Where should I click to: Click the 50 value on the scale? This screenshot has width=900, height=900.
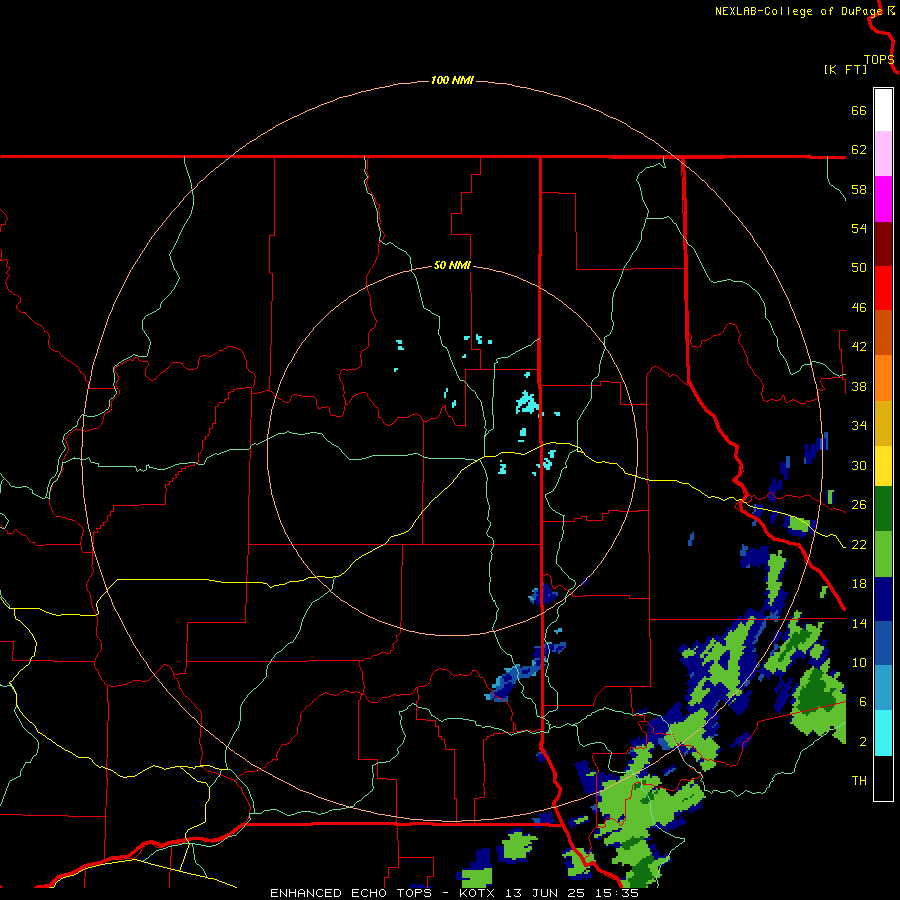click(x=859, y=268)
